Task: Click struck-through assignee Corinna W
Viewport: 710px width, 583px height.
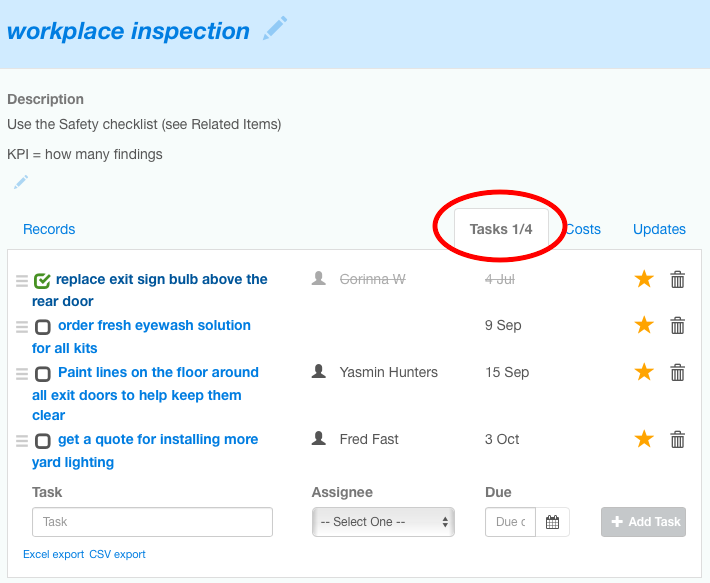Action: pyautogui.click(x=373, y=279)
